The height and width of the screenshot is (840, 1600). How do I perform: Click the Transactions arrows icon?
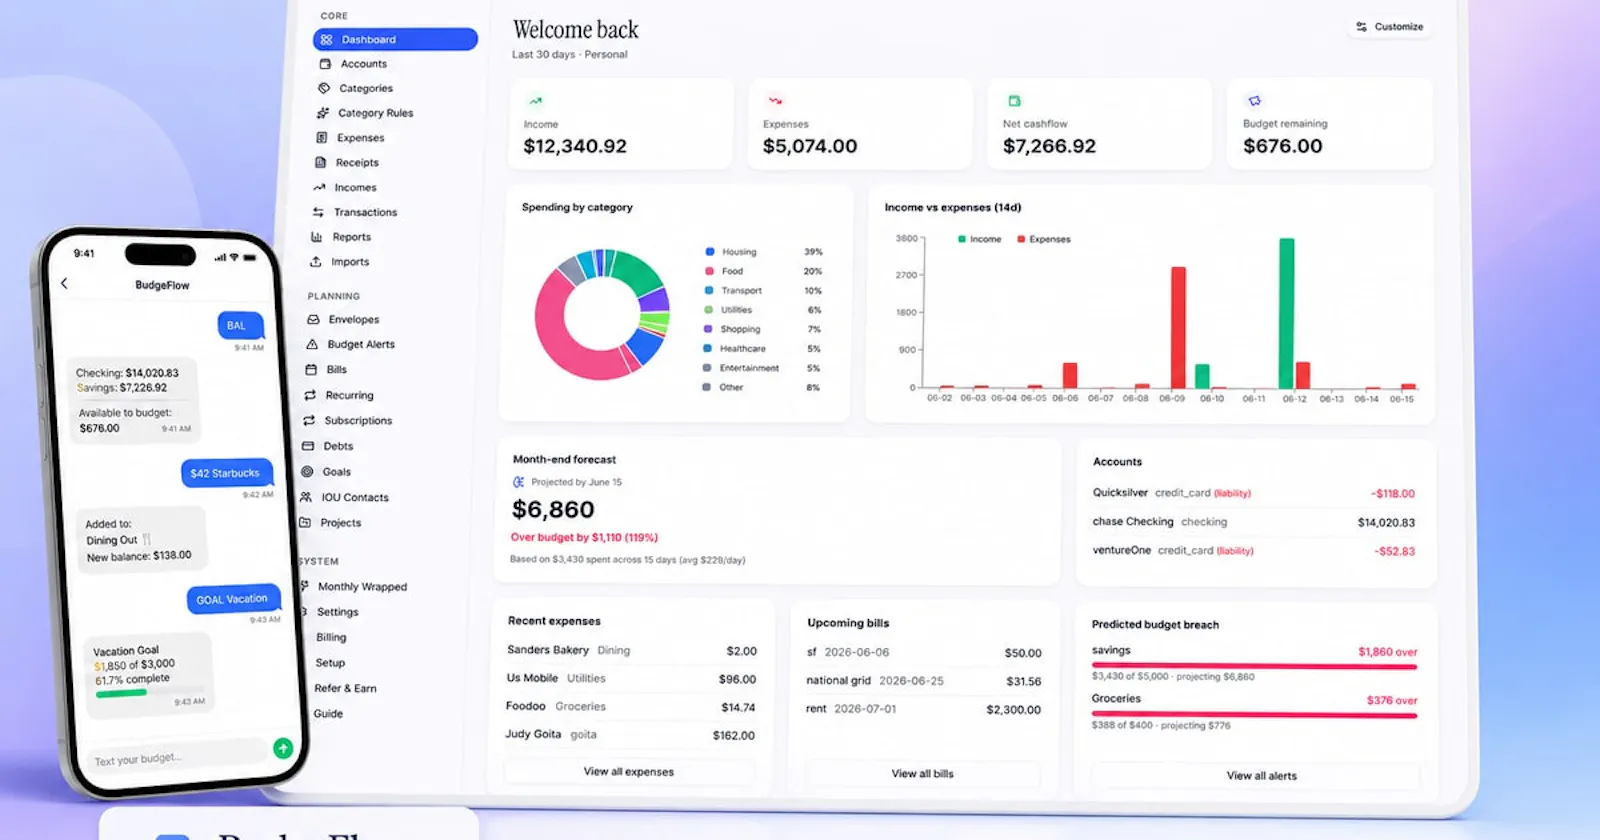(x=318, y=212)
